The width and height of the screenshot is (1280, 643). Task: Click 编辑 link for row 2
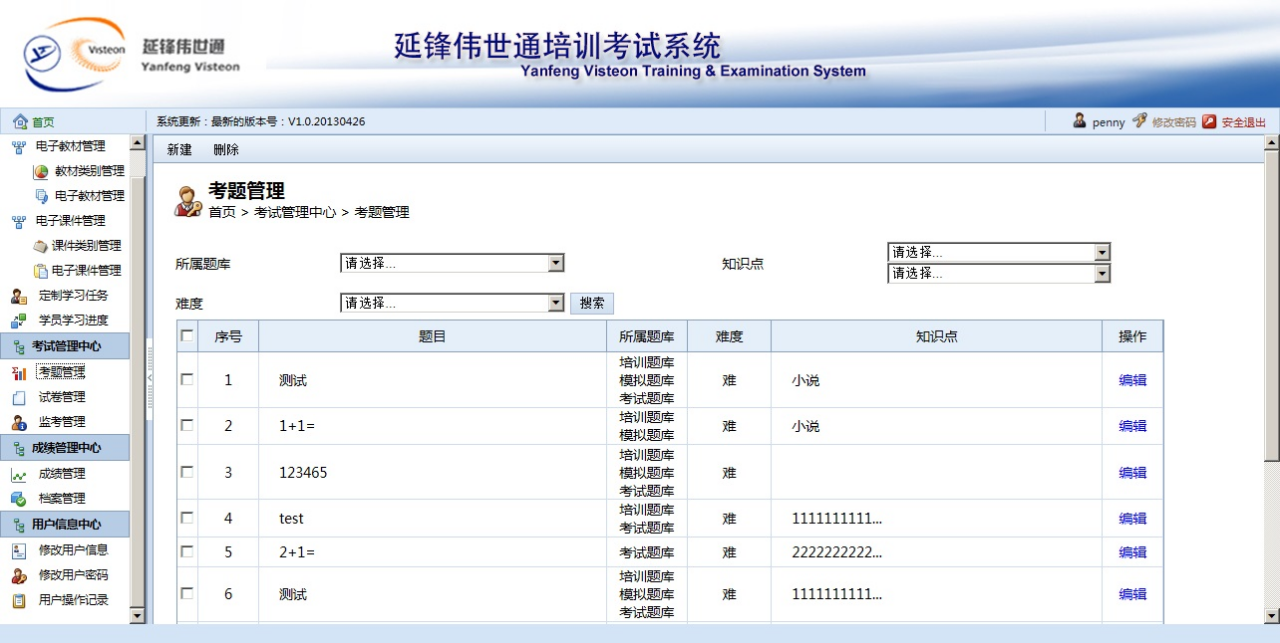1133,426
